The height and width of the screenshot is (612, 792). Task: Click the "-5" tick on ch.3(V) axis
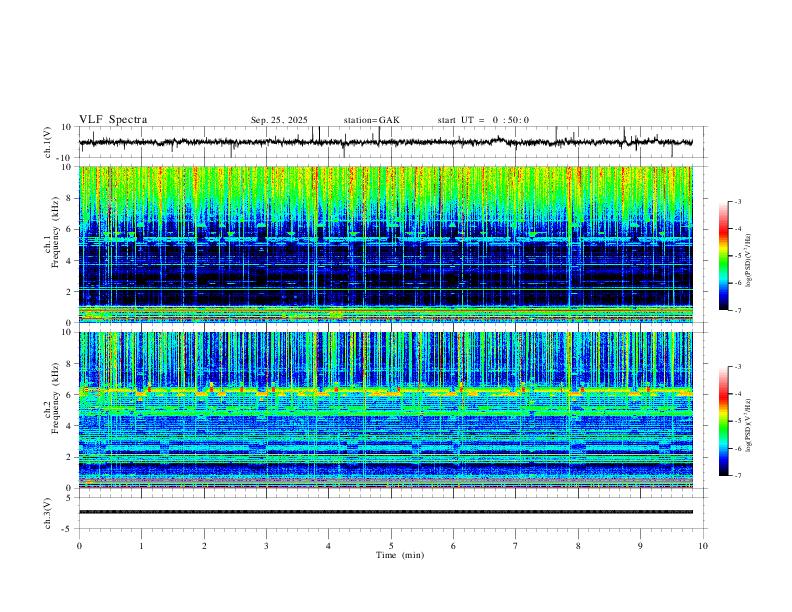point(68,529)
